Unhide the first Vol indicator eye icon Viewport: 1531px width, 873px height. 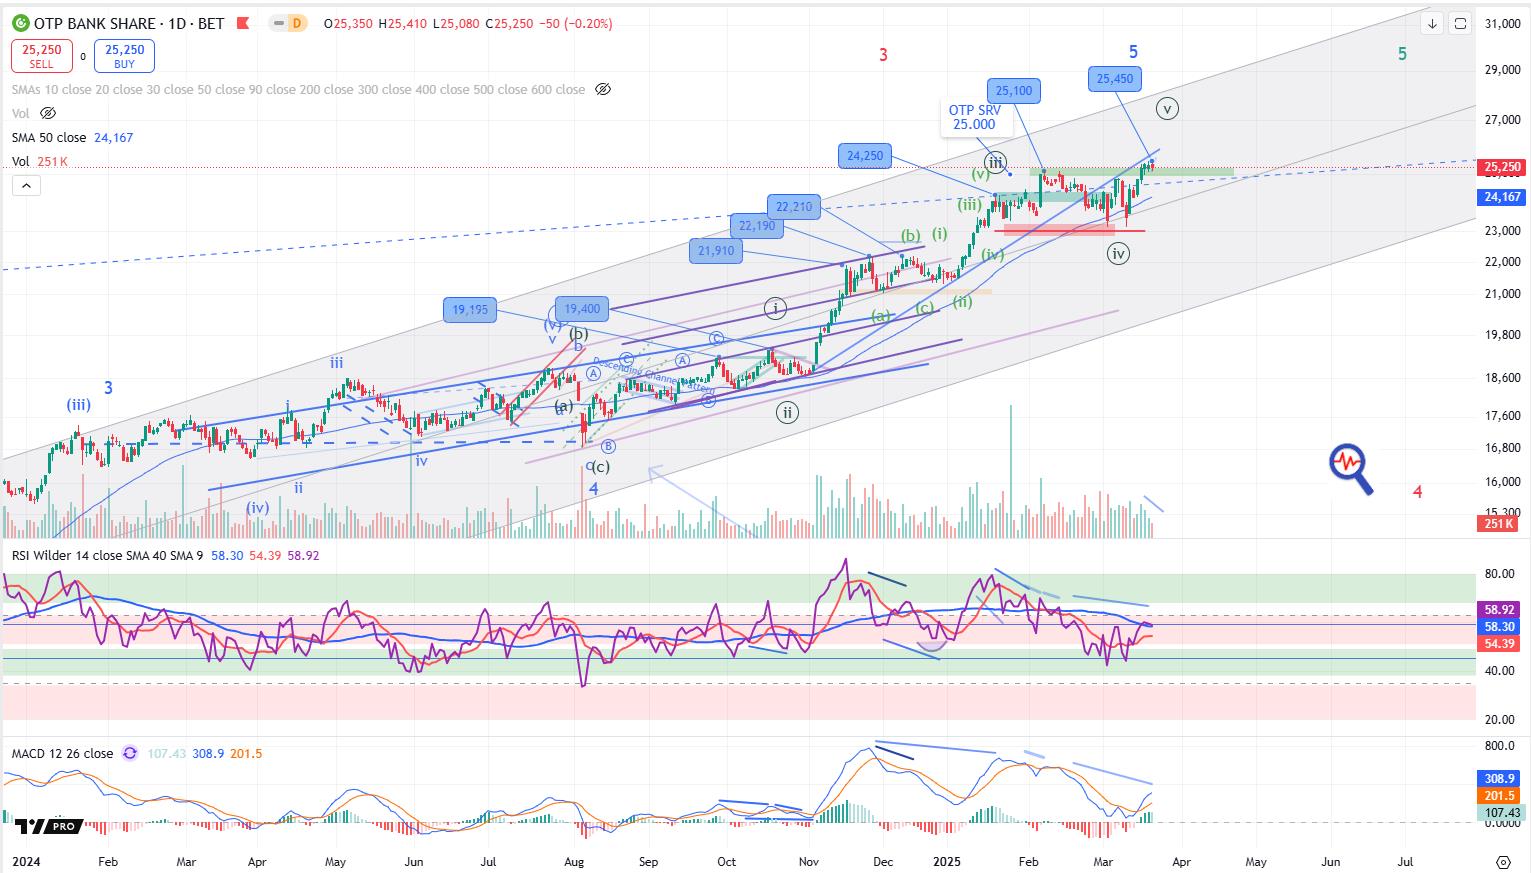click(48, 113)
